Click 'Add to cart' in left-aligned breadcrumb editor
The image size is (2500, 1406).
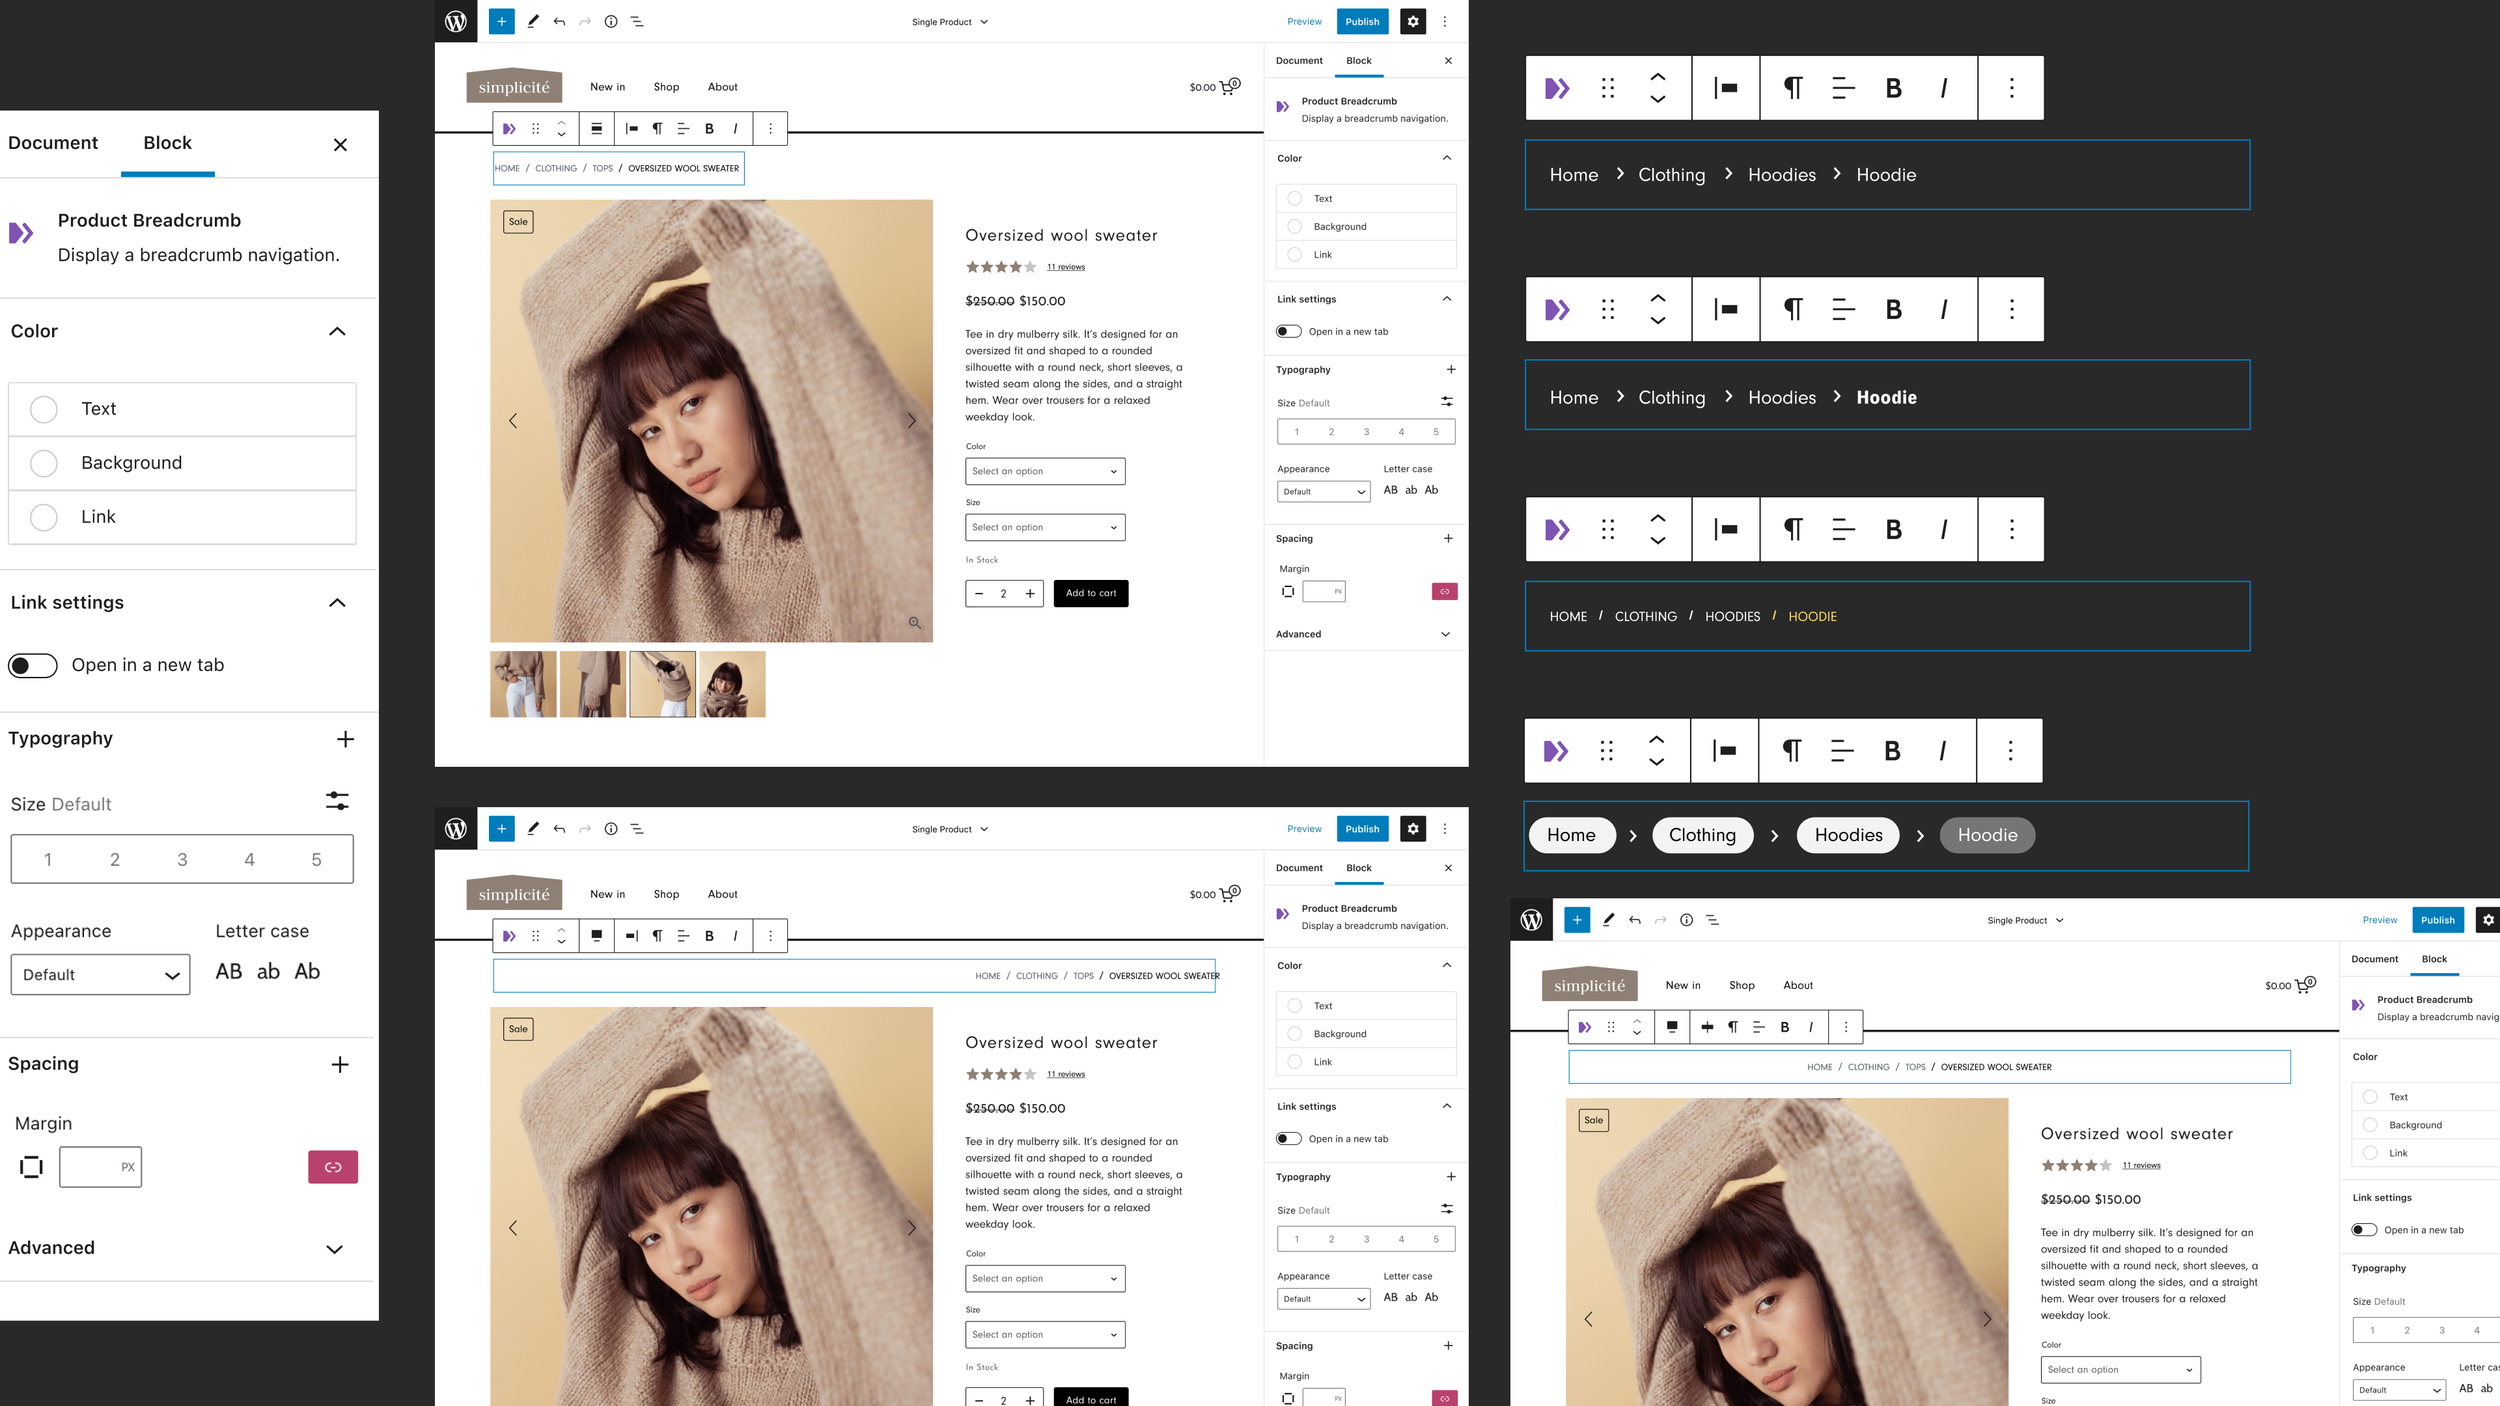pos(1091,593)
